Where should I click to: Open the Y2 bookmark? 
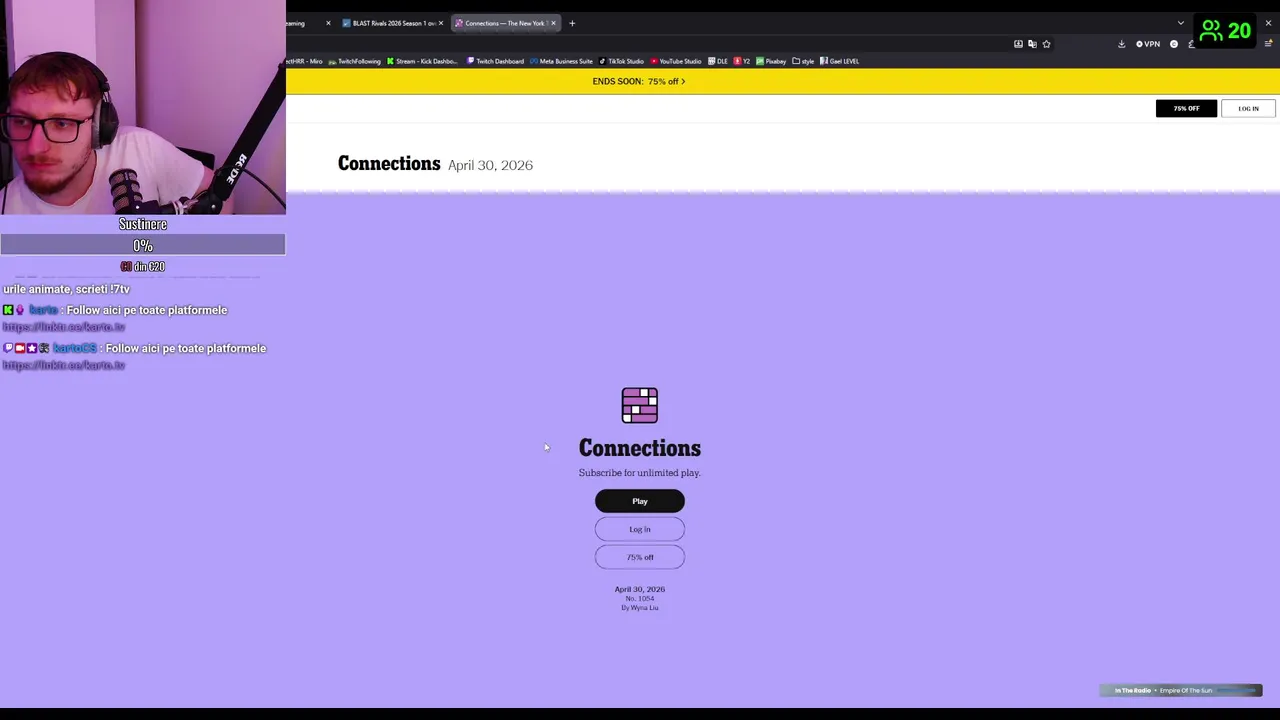742,61
